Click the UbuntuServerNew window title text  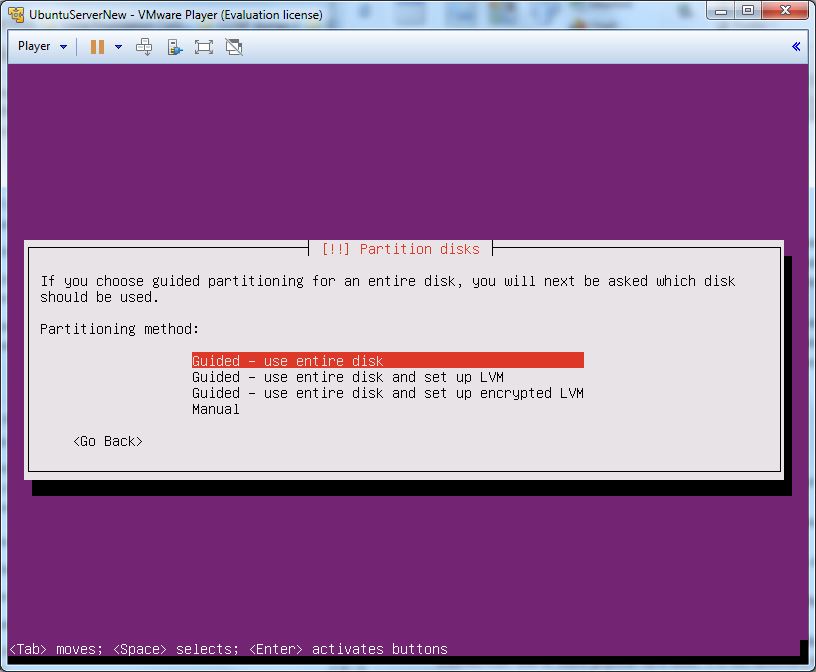point(176,15)
